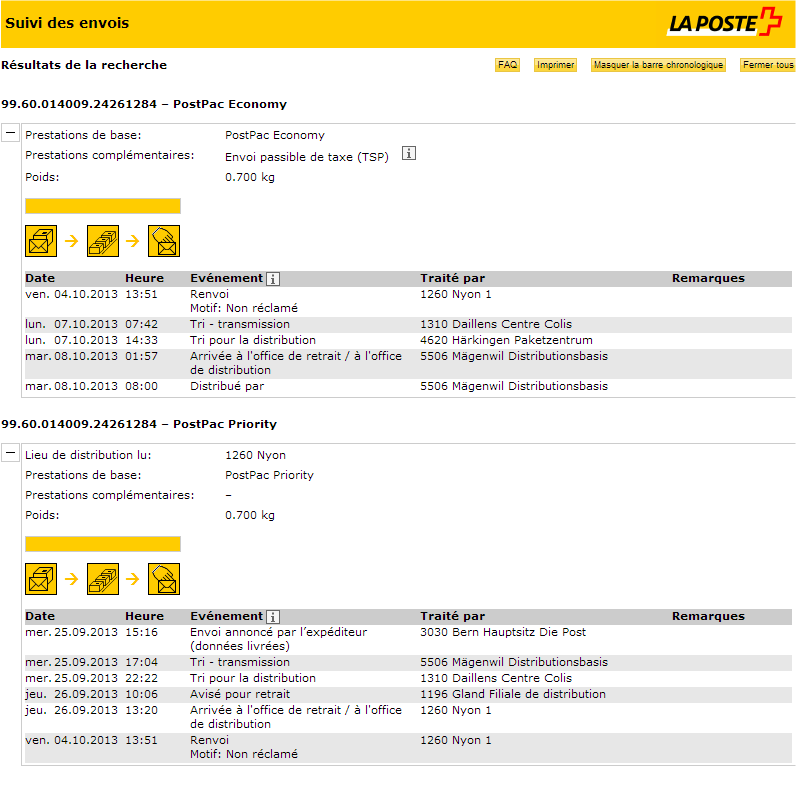
Task: Click the delivery hand icon in Priority timeline
Action: click(164, 579)
